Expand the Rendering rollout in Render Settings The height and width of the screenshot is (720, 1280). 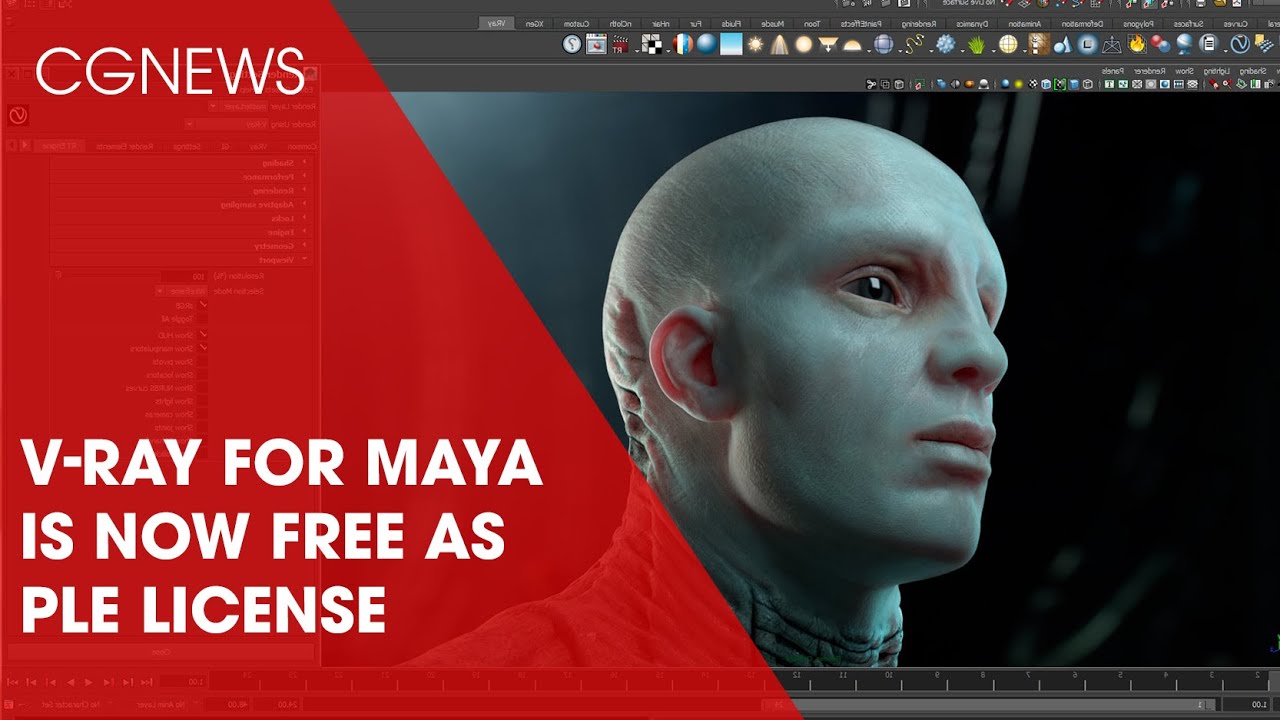[181, 190]
